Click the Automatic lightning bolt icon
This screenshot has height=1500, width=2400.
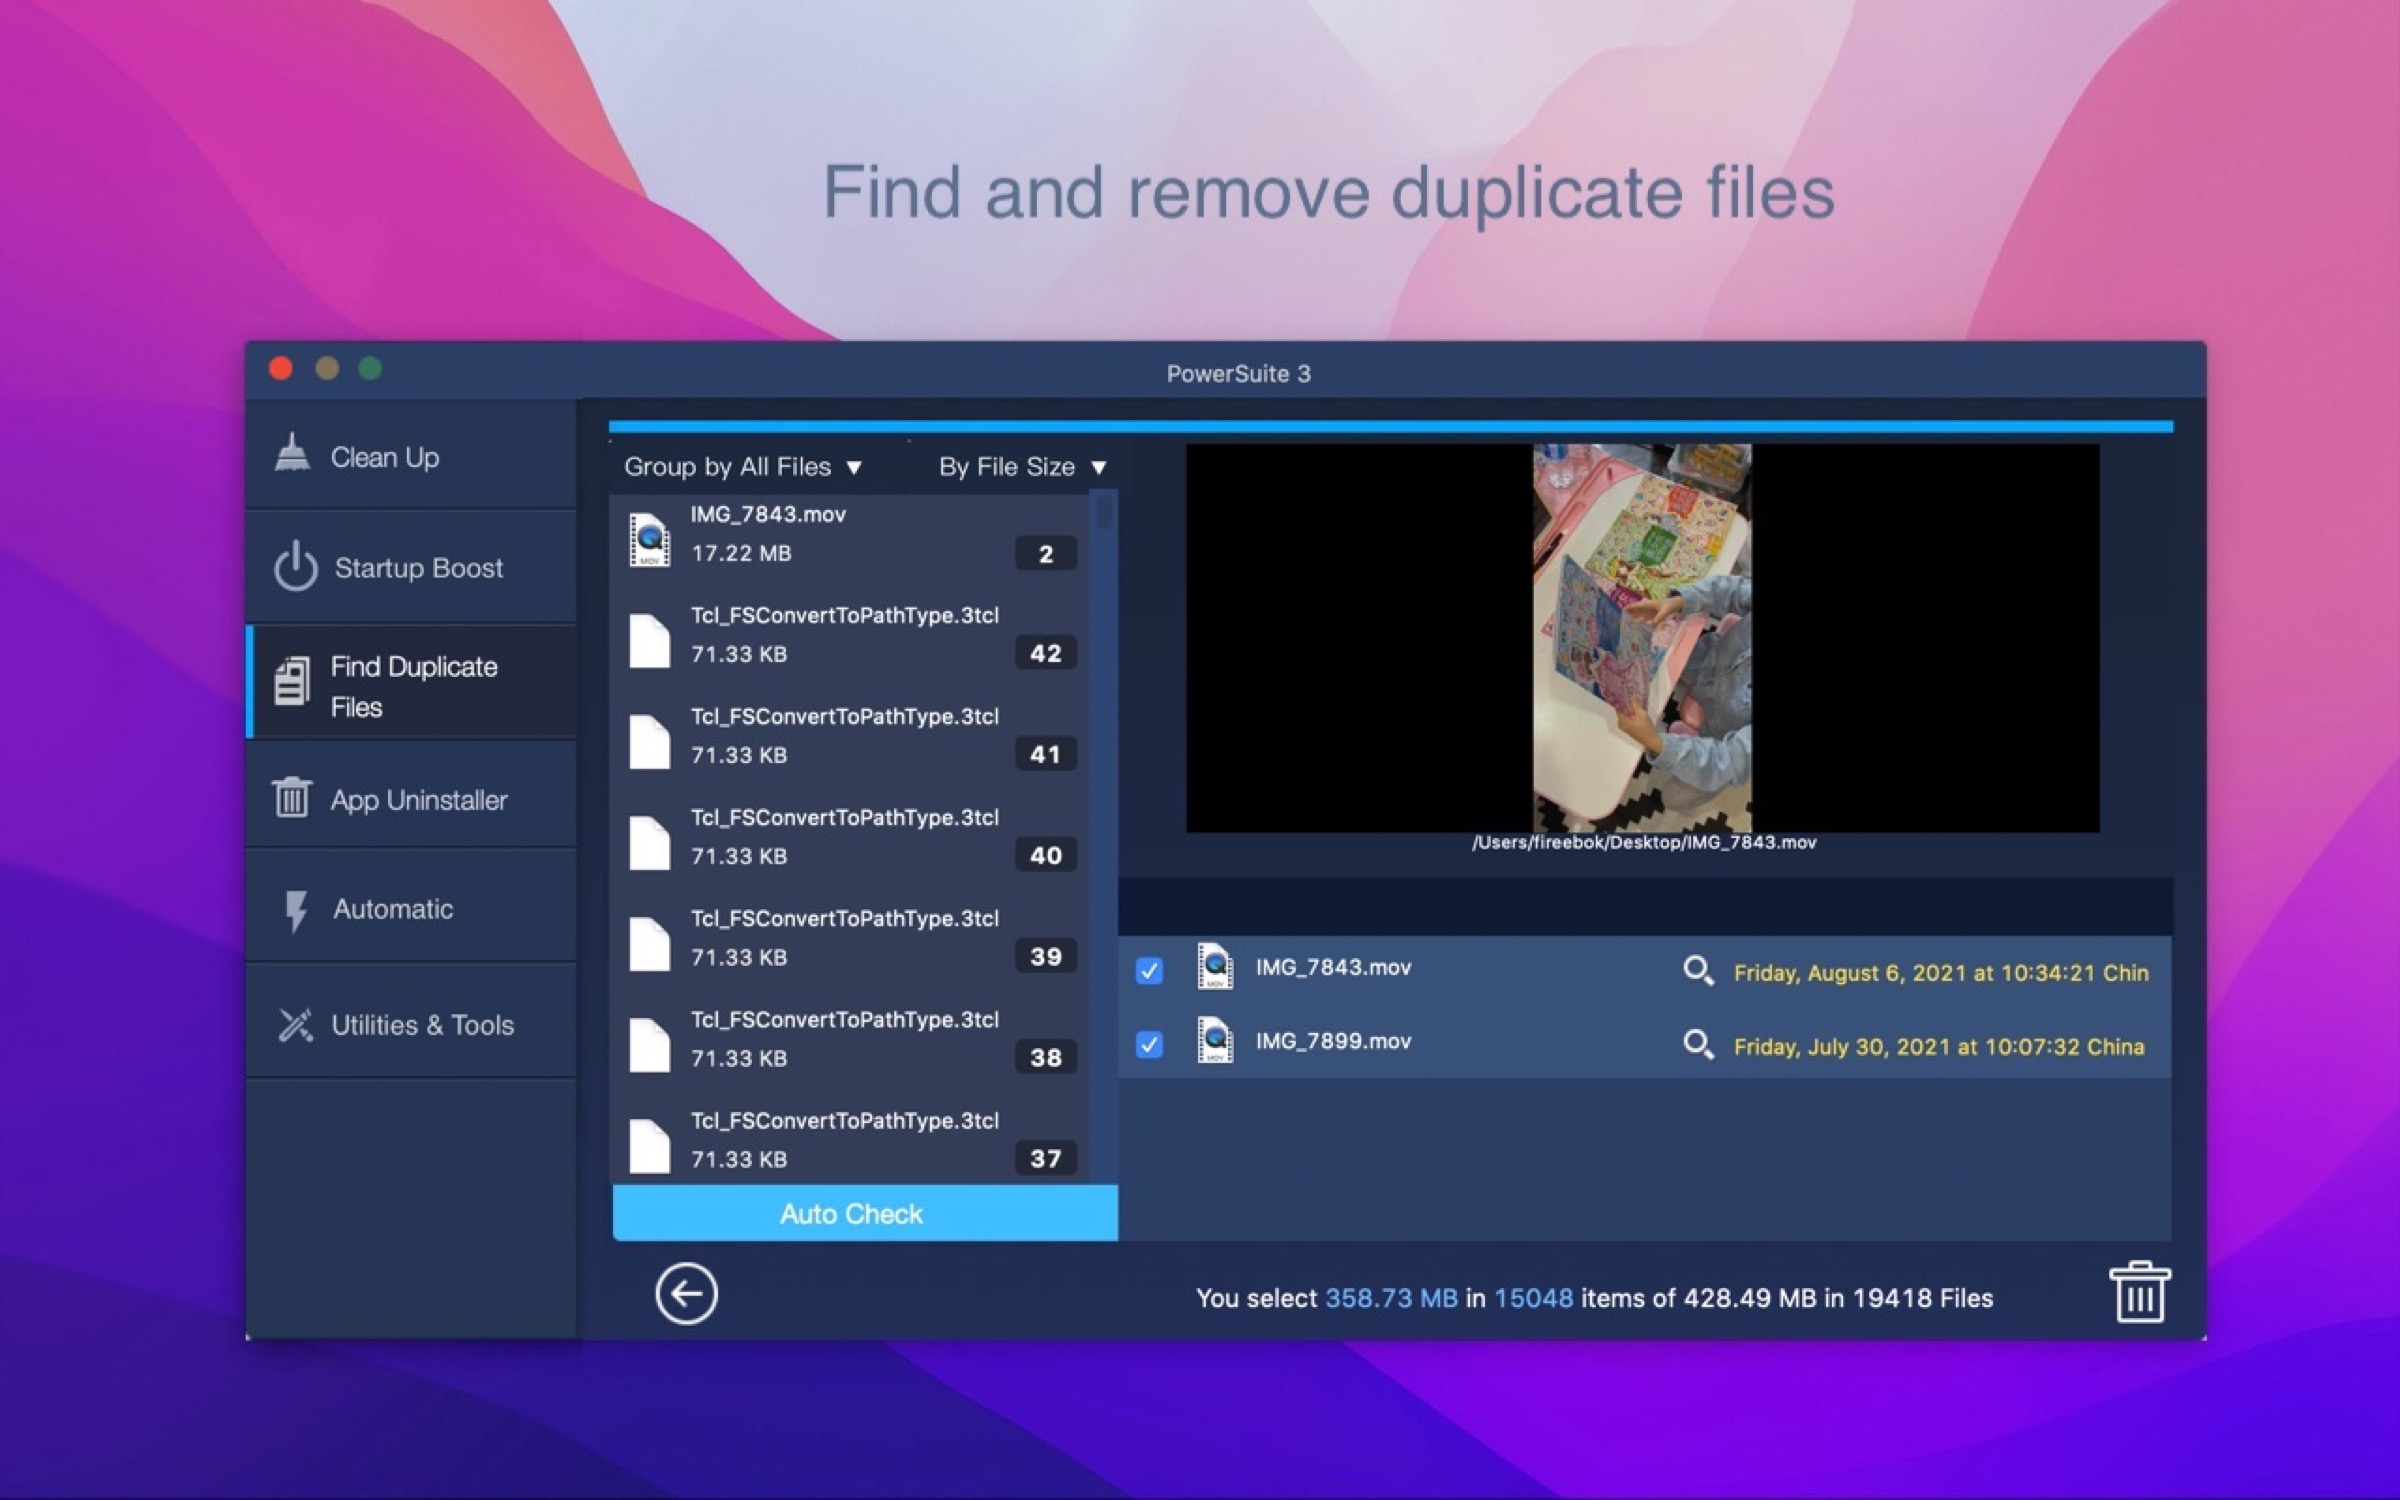click(296, 910)
